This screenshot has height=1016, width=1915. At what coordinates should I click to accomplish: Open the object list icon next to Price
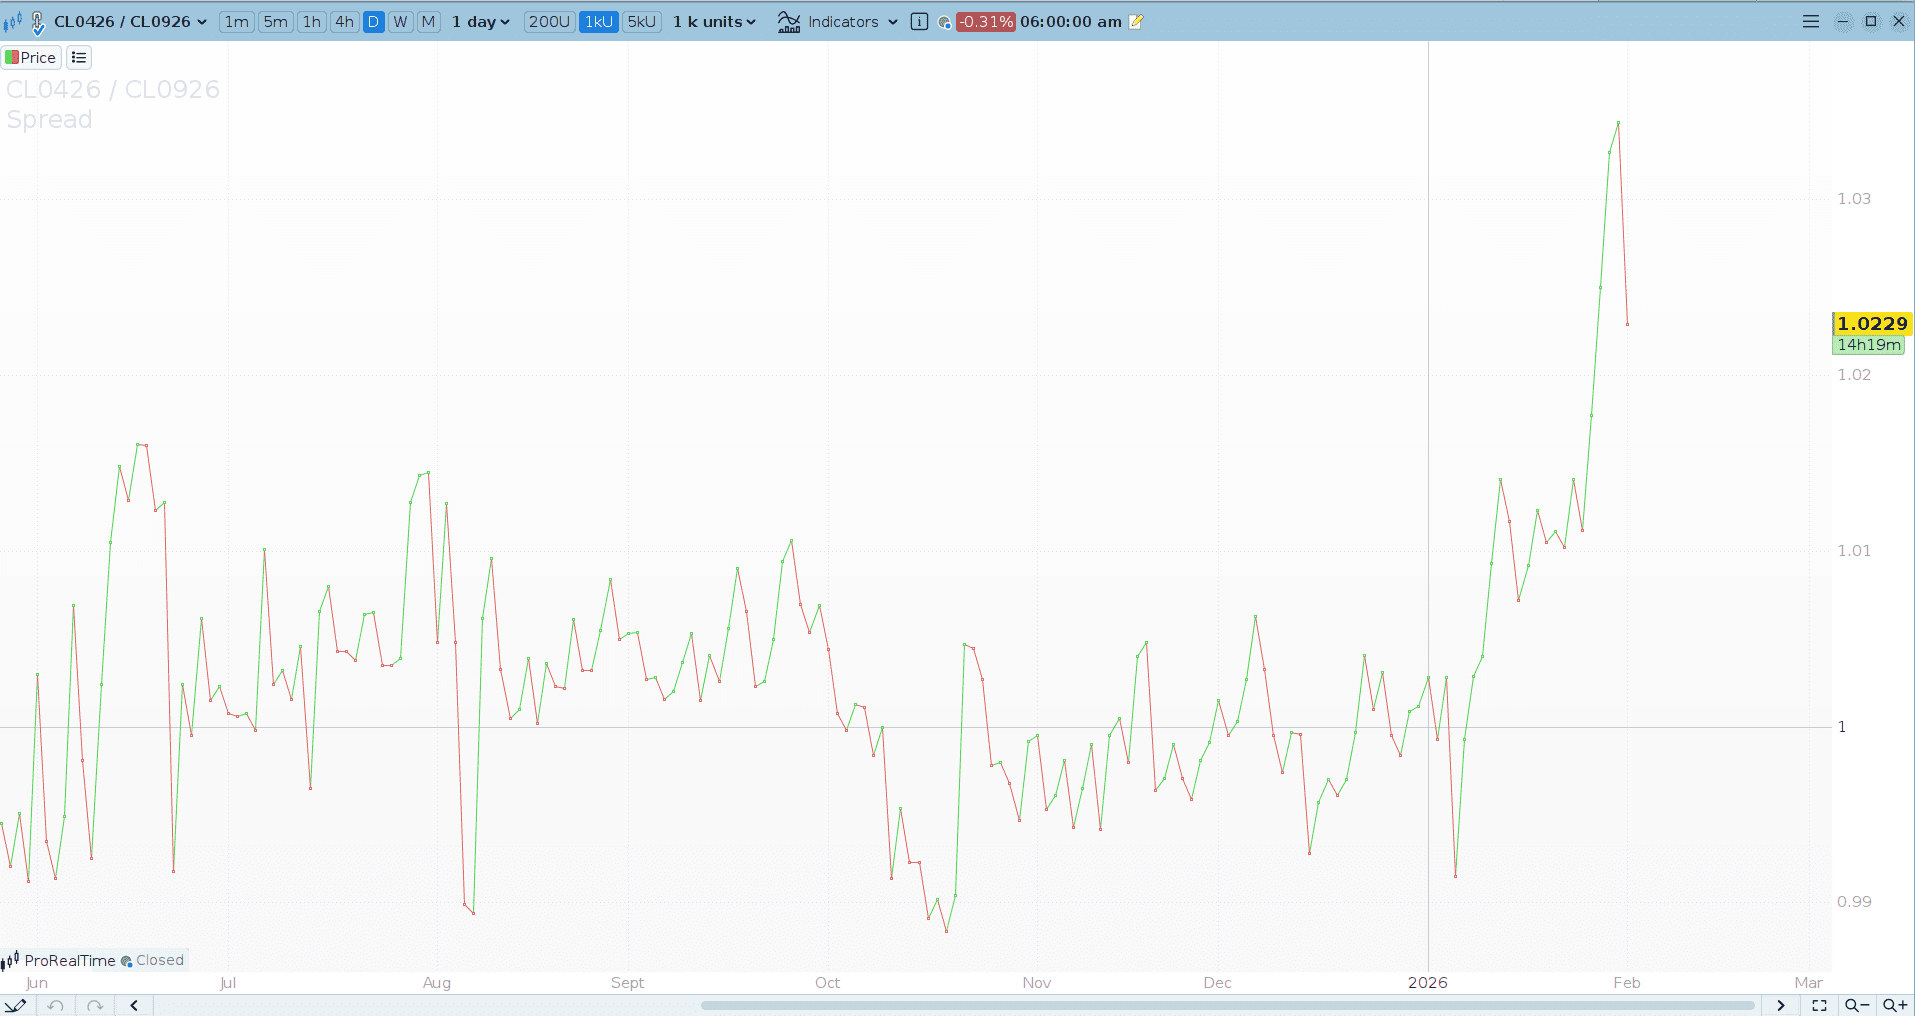click(79, 58)
